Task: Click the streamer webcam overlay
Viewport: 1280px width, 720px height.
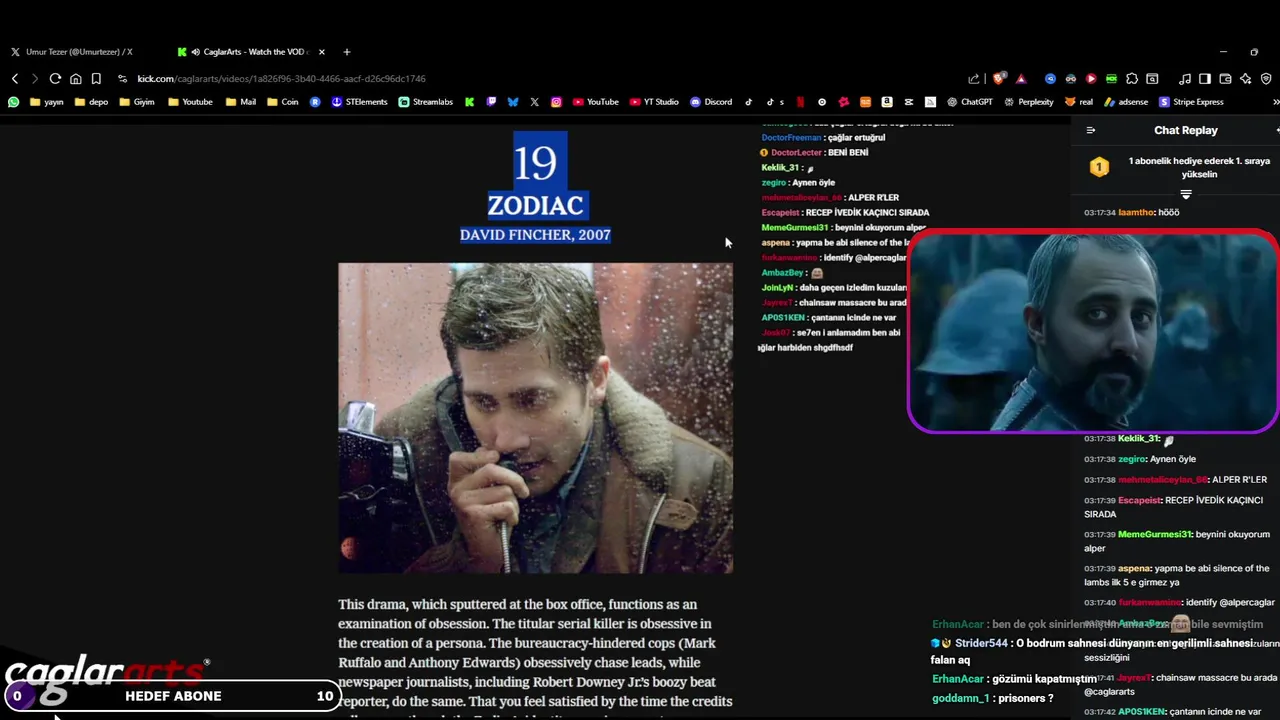Action: tap(1093, 332)
